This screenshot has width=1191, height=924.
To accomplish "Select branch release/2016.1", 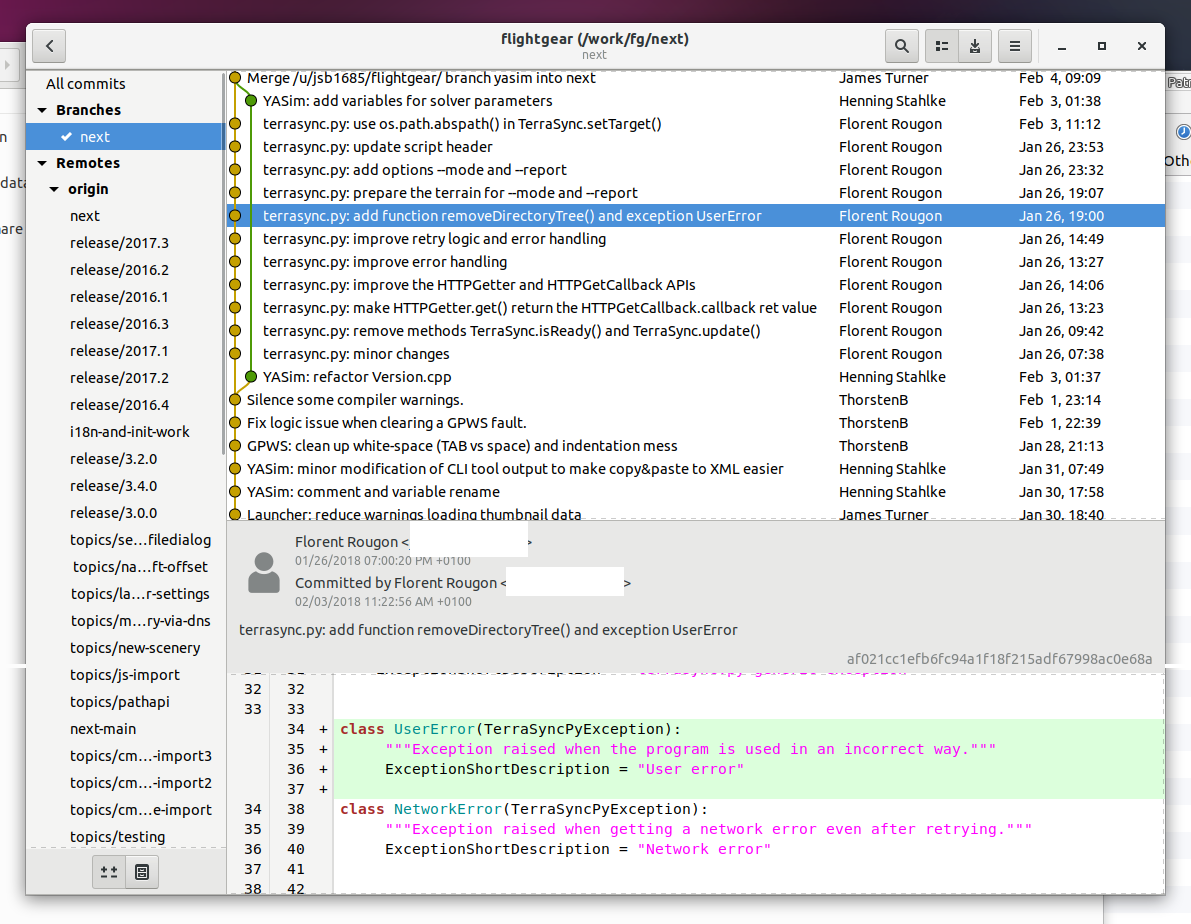I will 126,297.
